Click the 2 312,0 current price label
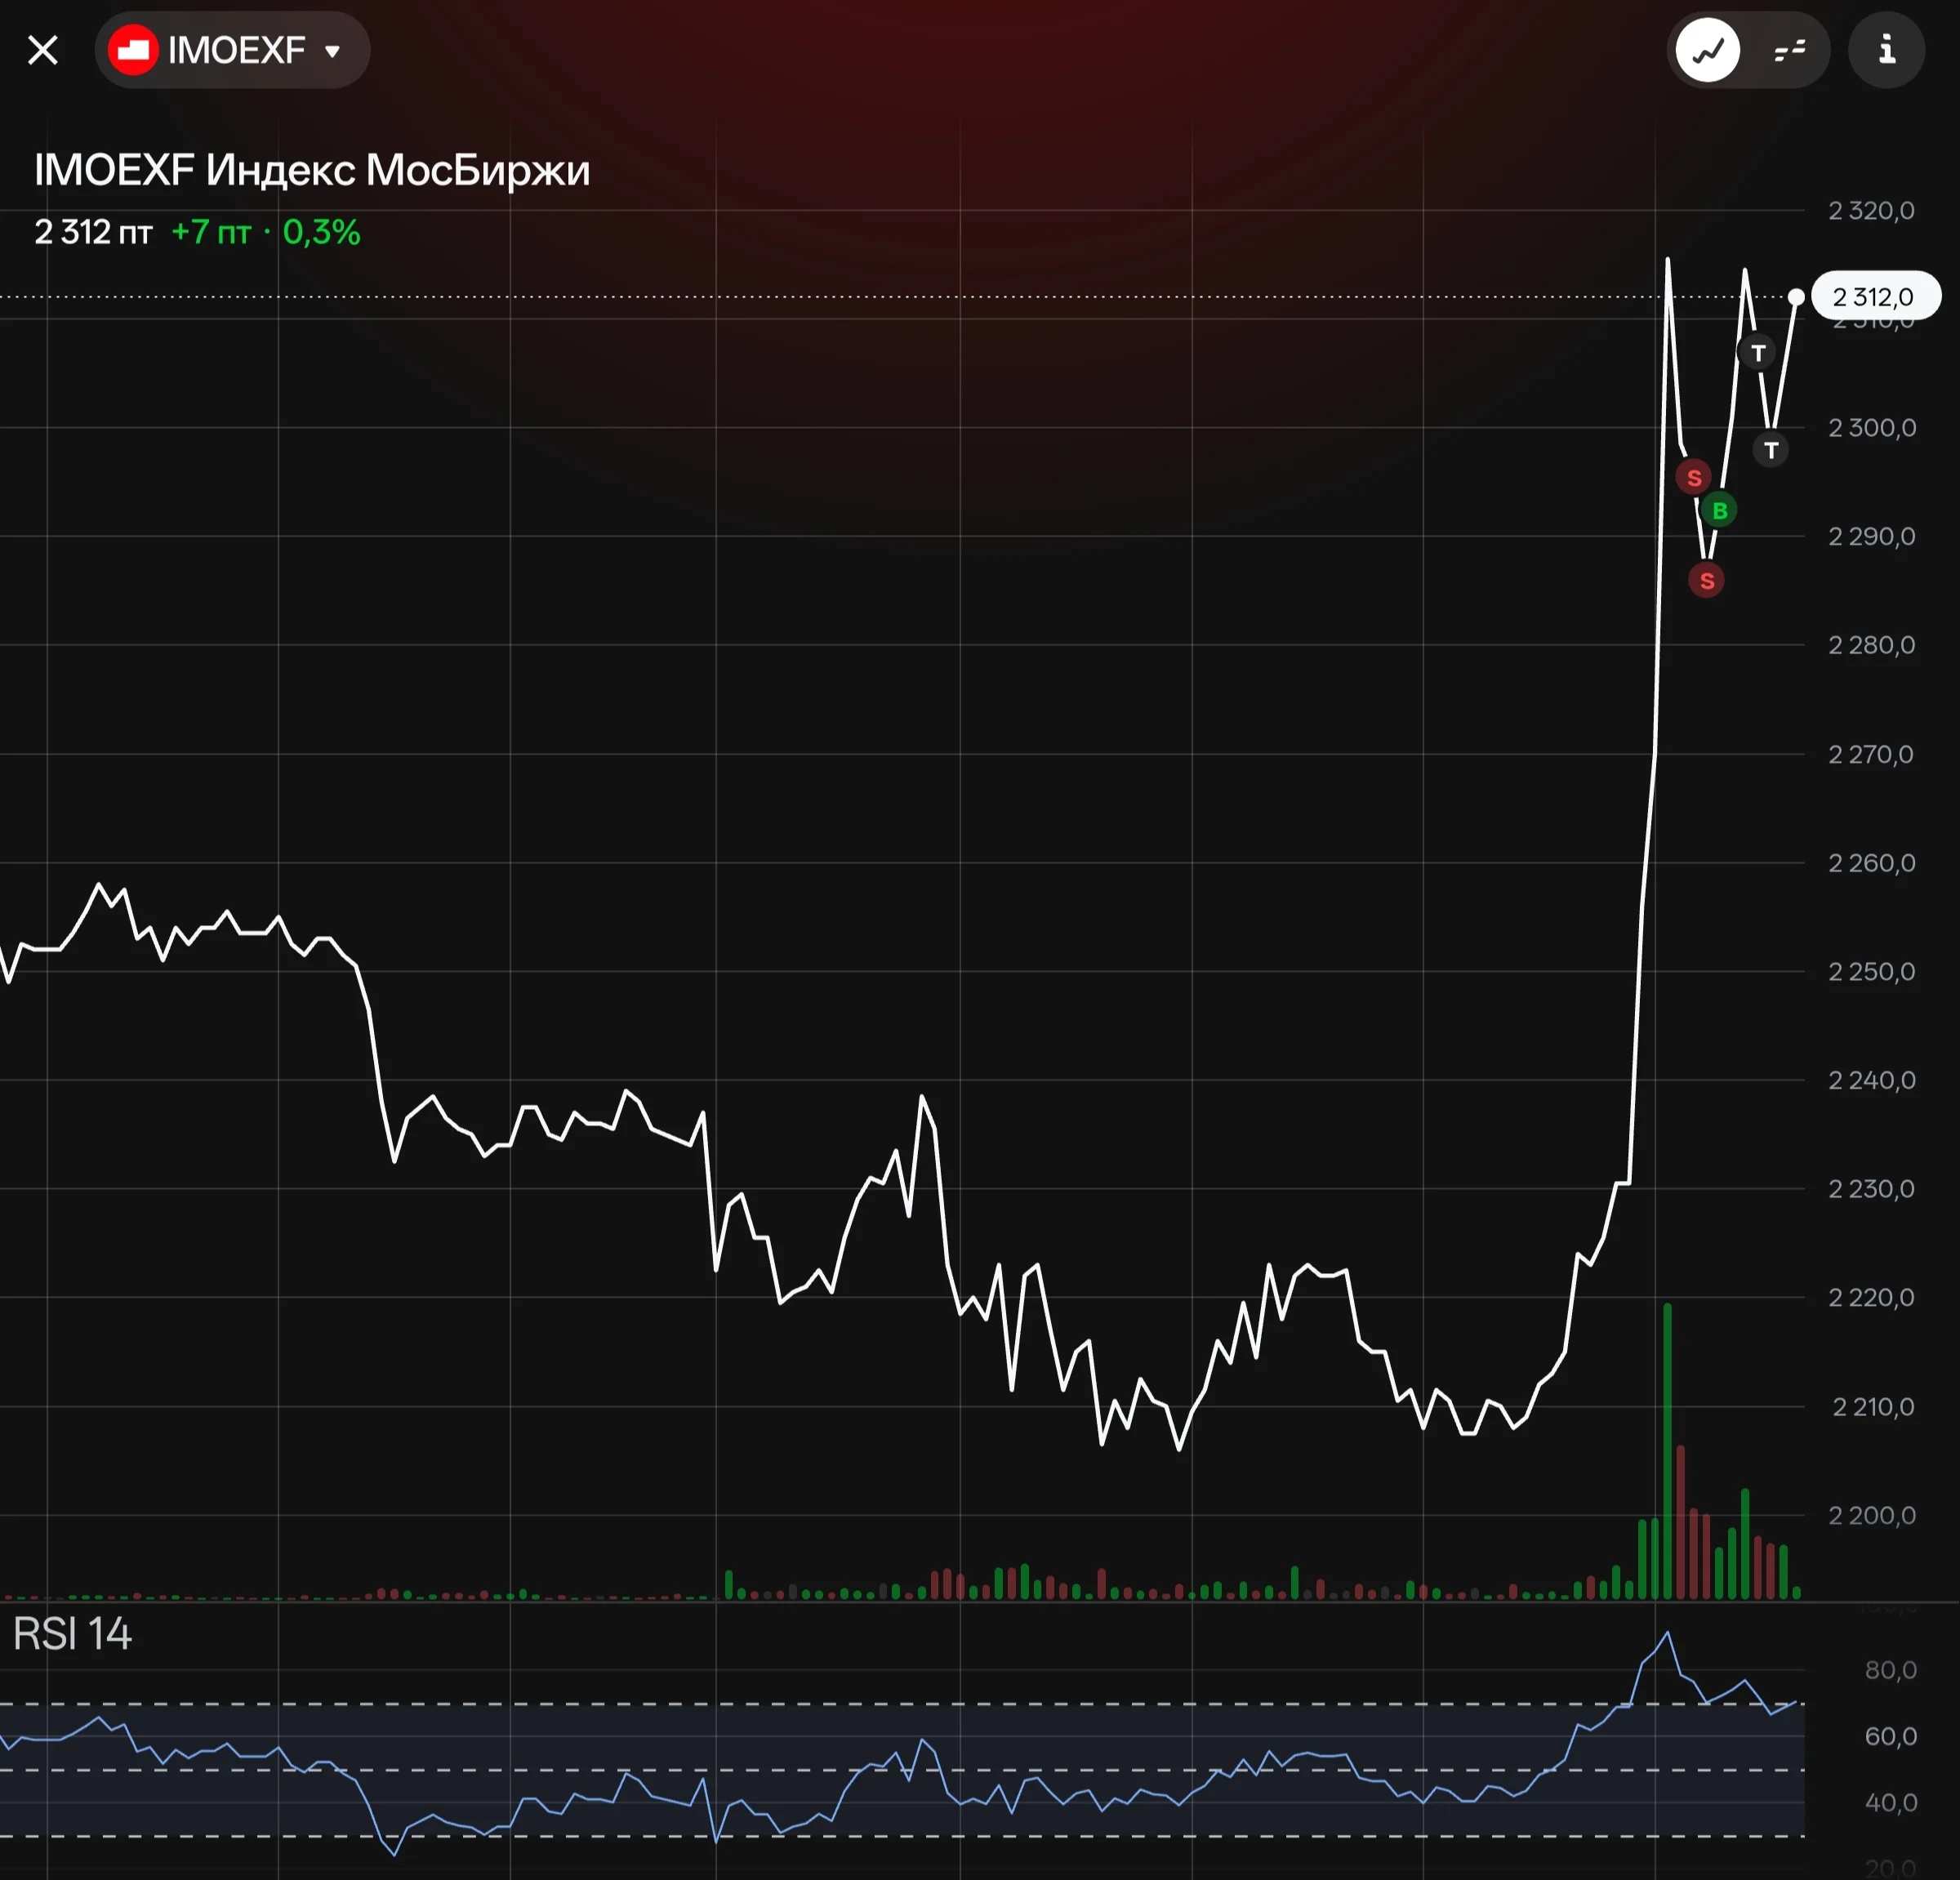Screen dimensions: 1960x1880 pyautogui.click(x=1876, y=297)
